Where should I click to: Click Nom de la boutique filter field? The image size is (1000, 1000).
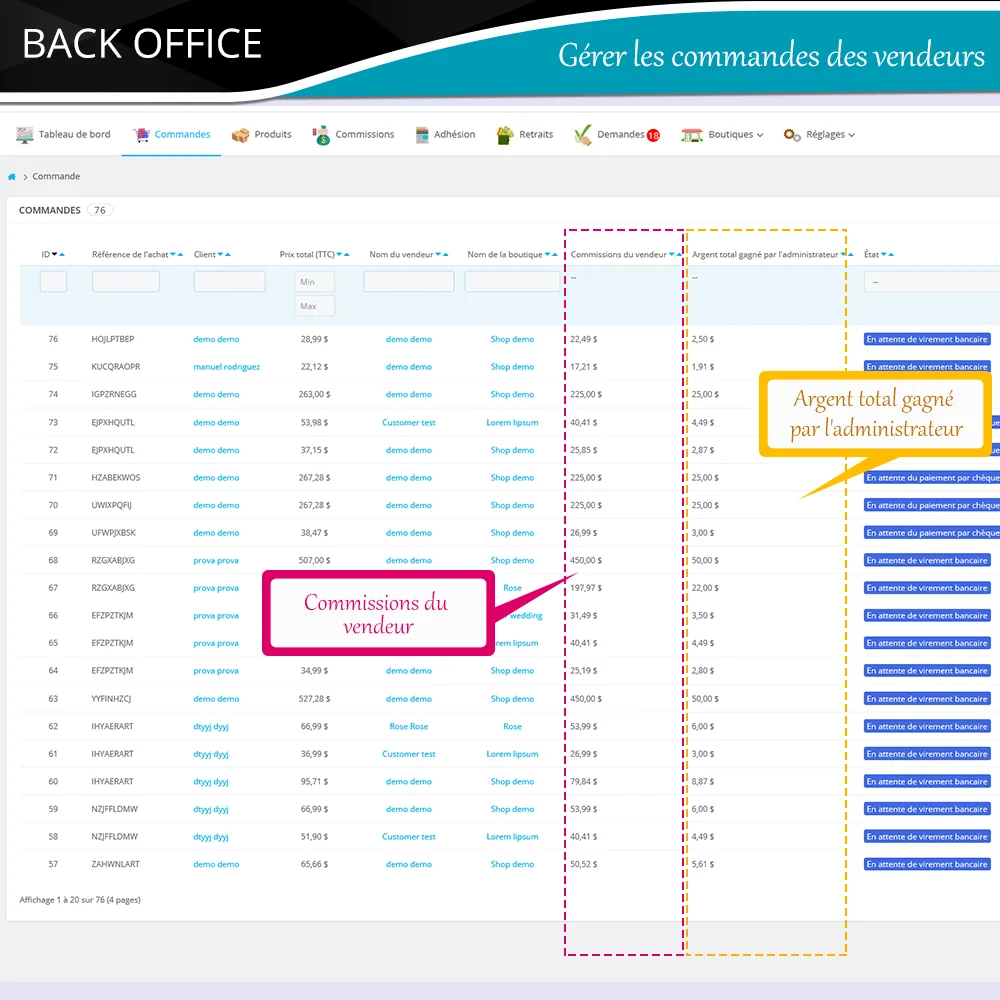click(x=512, y=282)
